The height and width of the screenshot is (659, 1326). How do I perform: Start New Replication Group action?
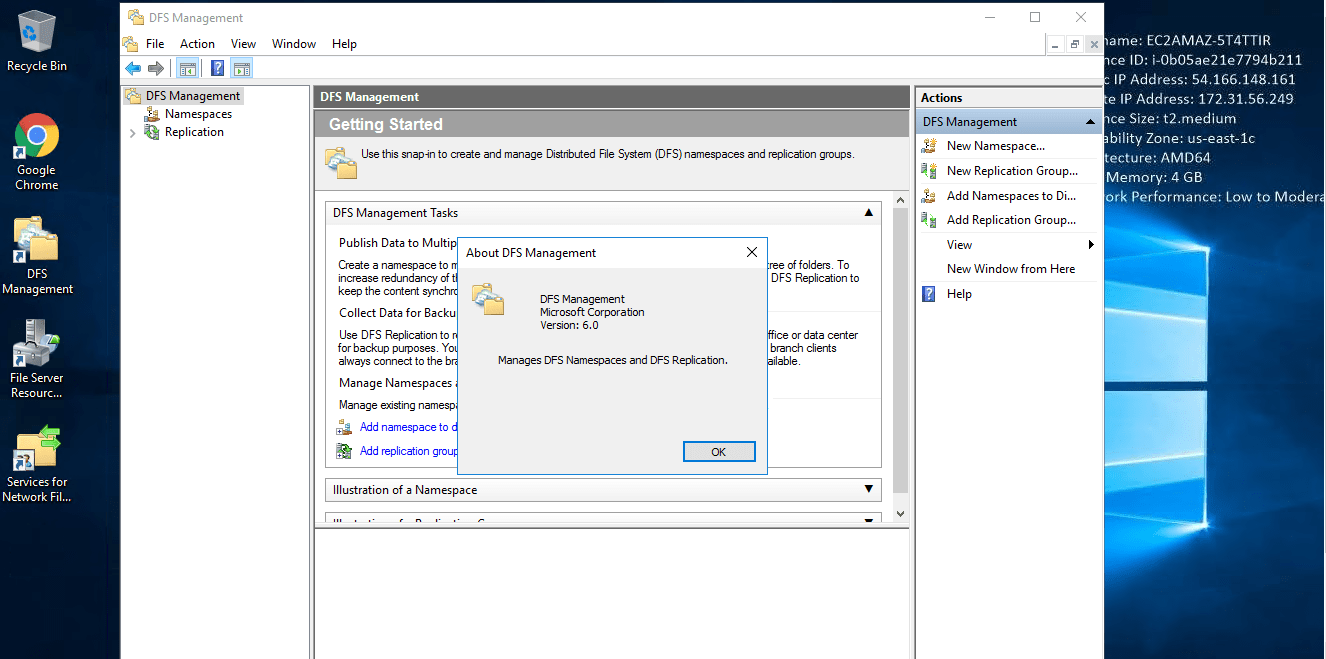(1011, 171)
